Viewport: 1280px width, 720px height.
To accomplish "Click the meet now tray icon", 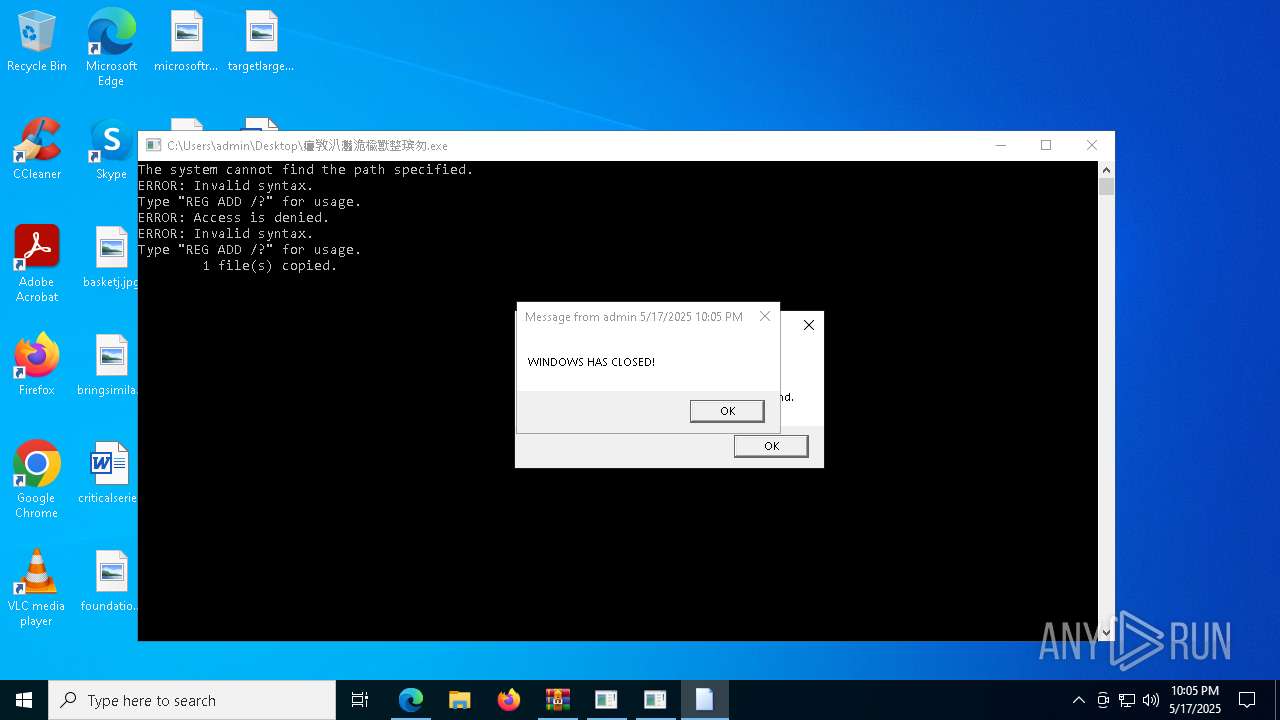I will click(x=1103, y=700).
